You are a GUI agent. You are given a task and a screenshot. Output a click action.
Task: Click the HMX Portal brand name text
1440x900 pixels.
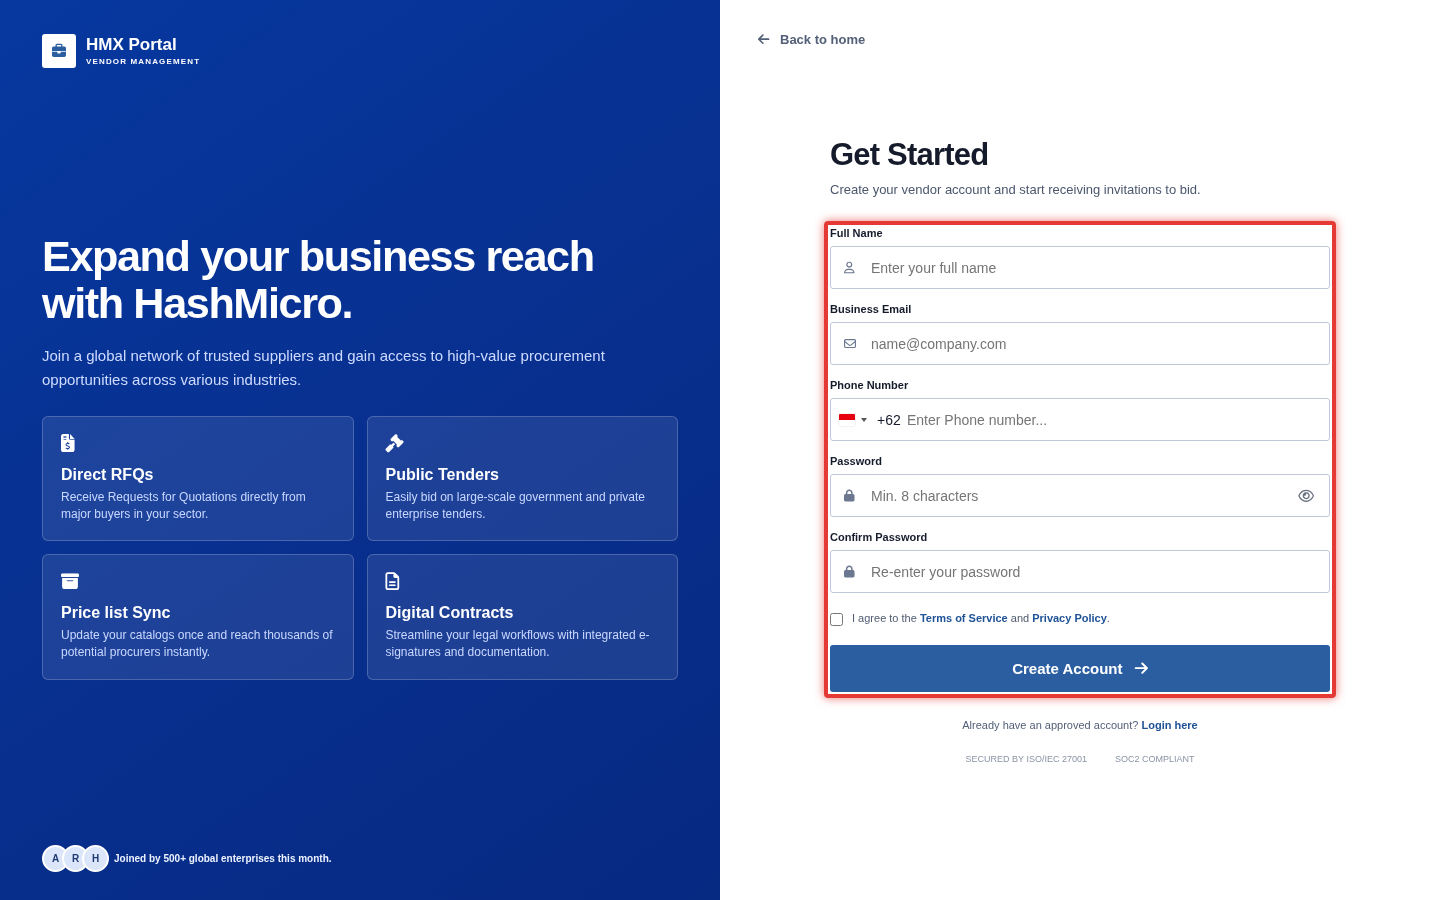click(x=131, y=44)
